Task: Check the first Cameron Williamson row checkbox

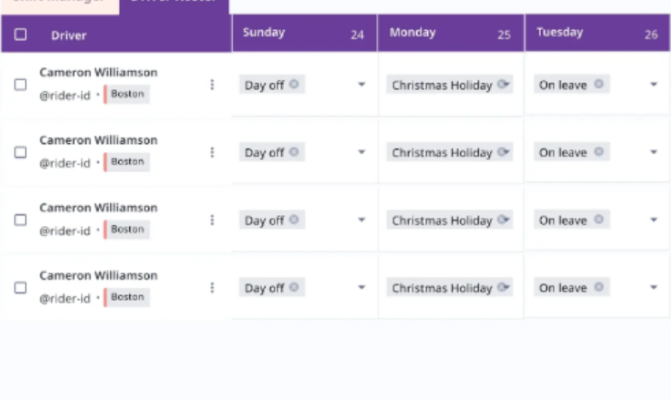Action: click(x=21, y=85)
